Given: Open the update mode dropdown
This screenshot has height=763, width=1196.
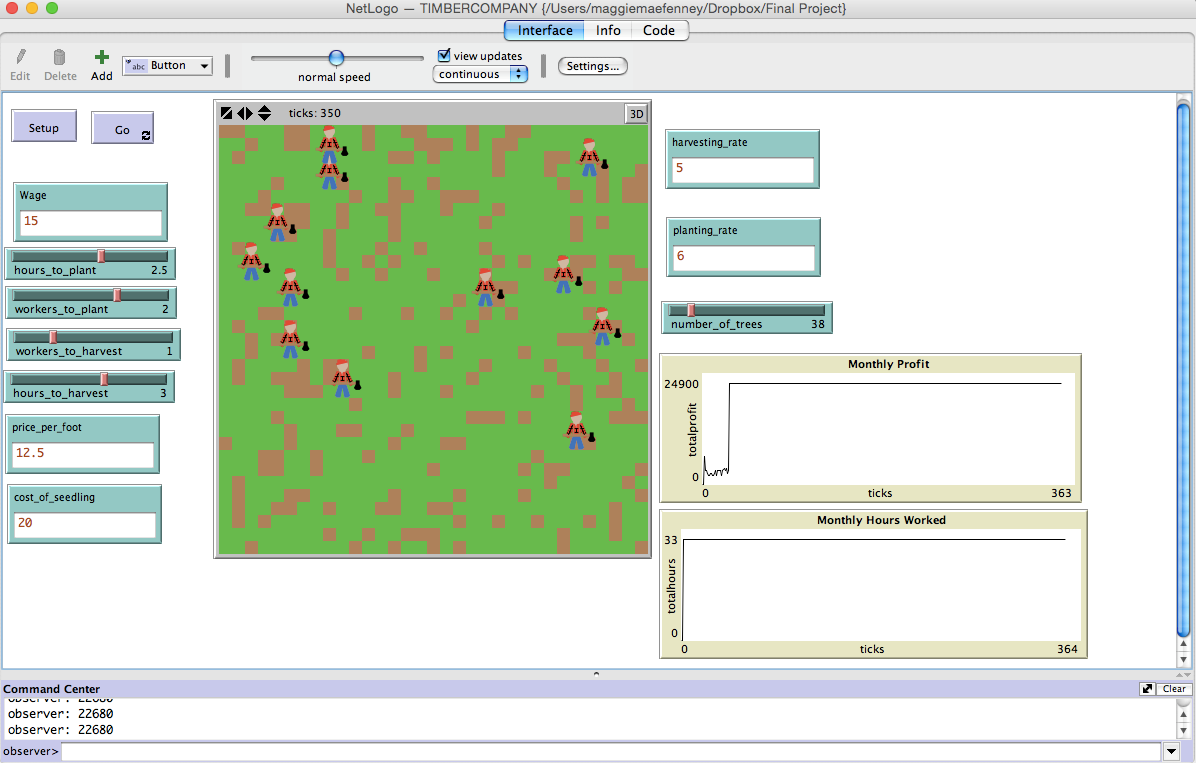Looking at the screenshot, I should (x=518, y=73).
